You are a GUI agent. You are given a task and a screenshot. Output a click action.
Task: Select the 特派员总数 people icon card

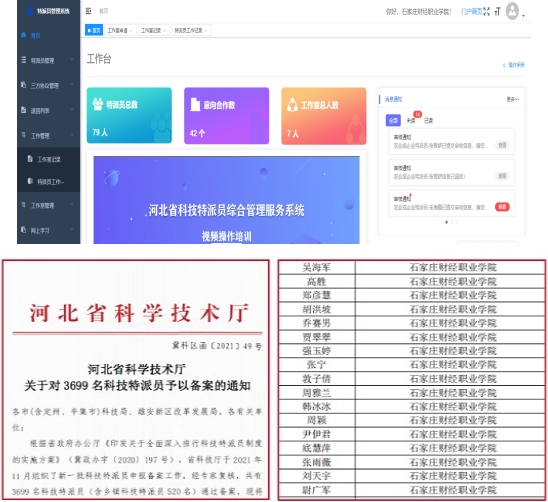(x=98, y=104)
